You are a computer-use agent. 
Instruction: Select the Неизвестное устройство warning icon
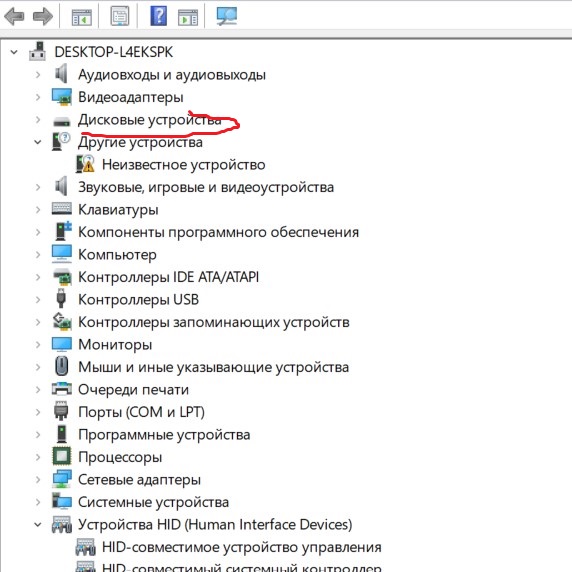(x=85, y=164)
